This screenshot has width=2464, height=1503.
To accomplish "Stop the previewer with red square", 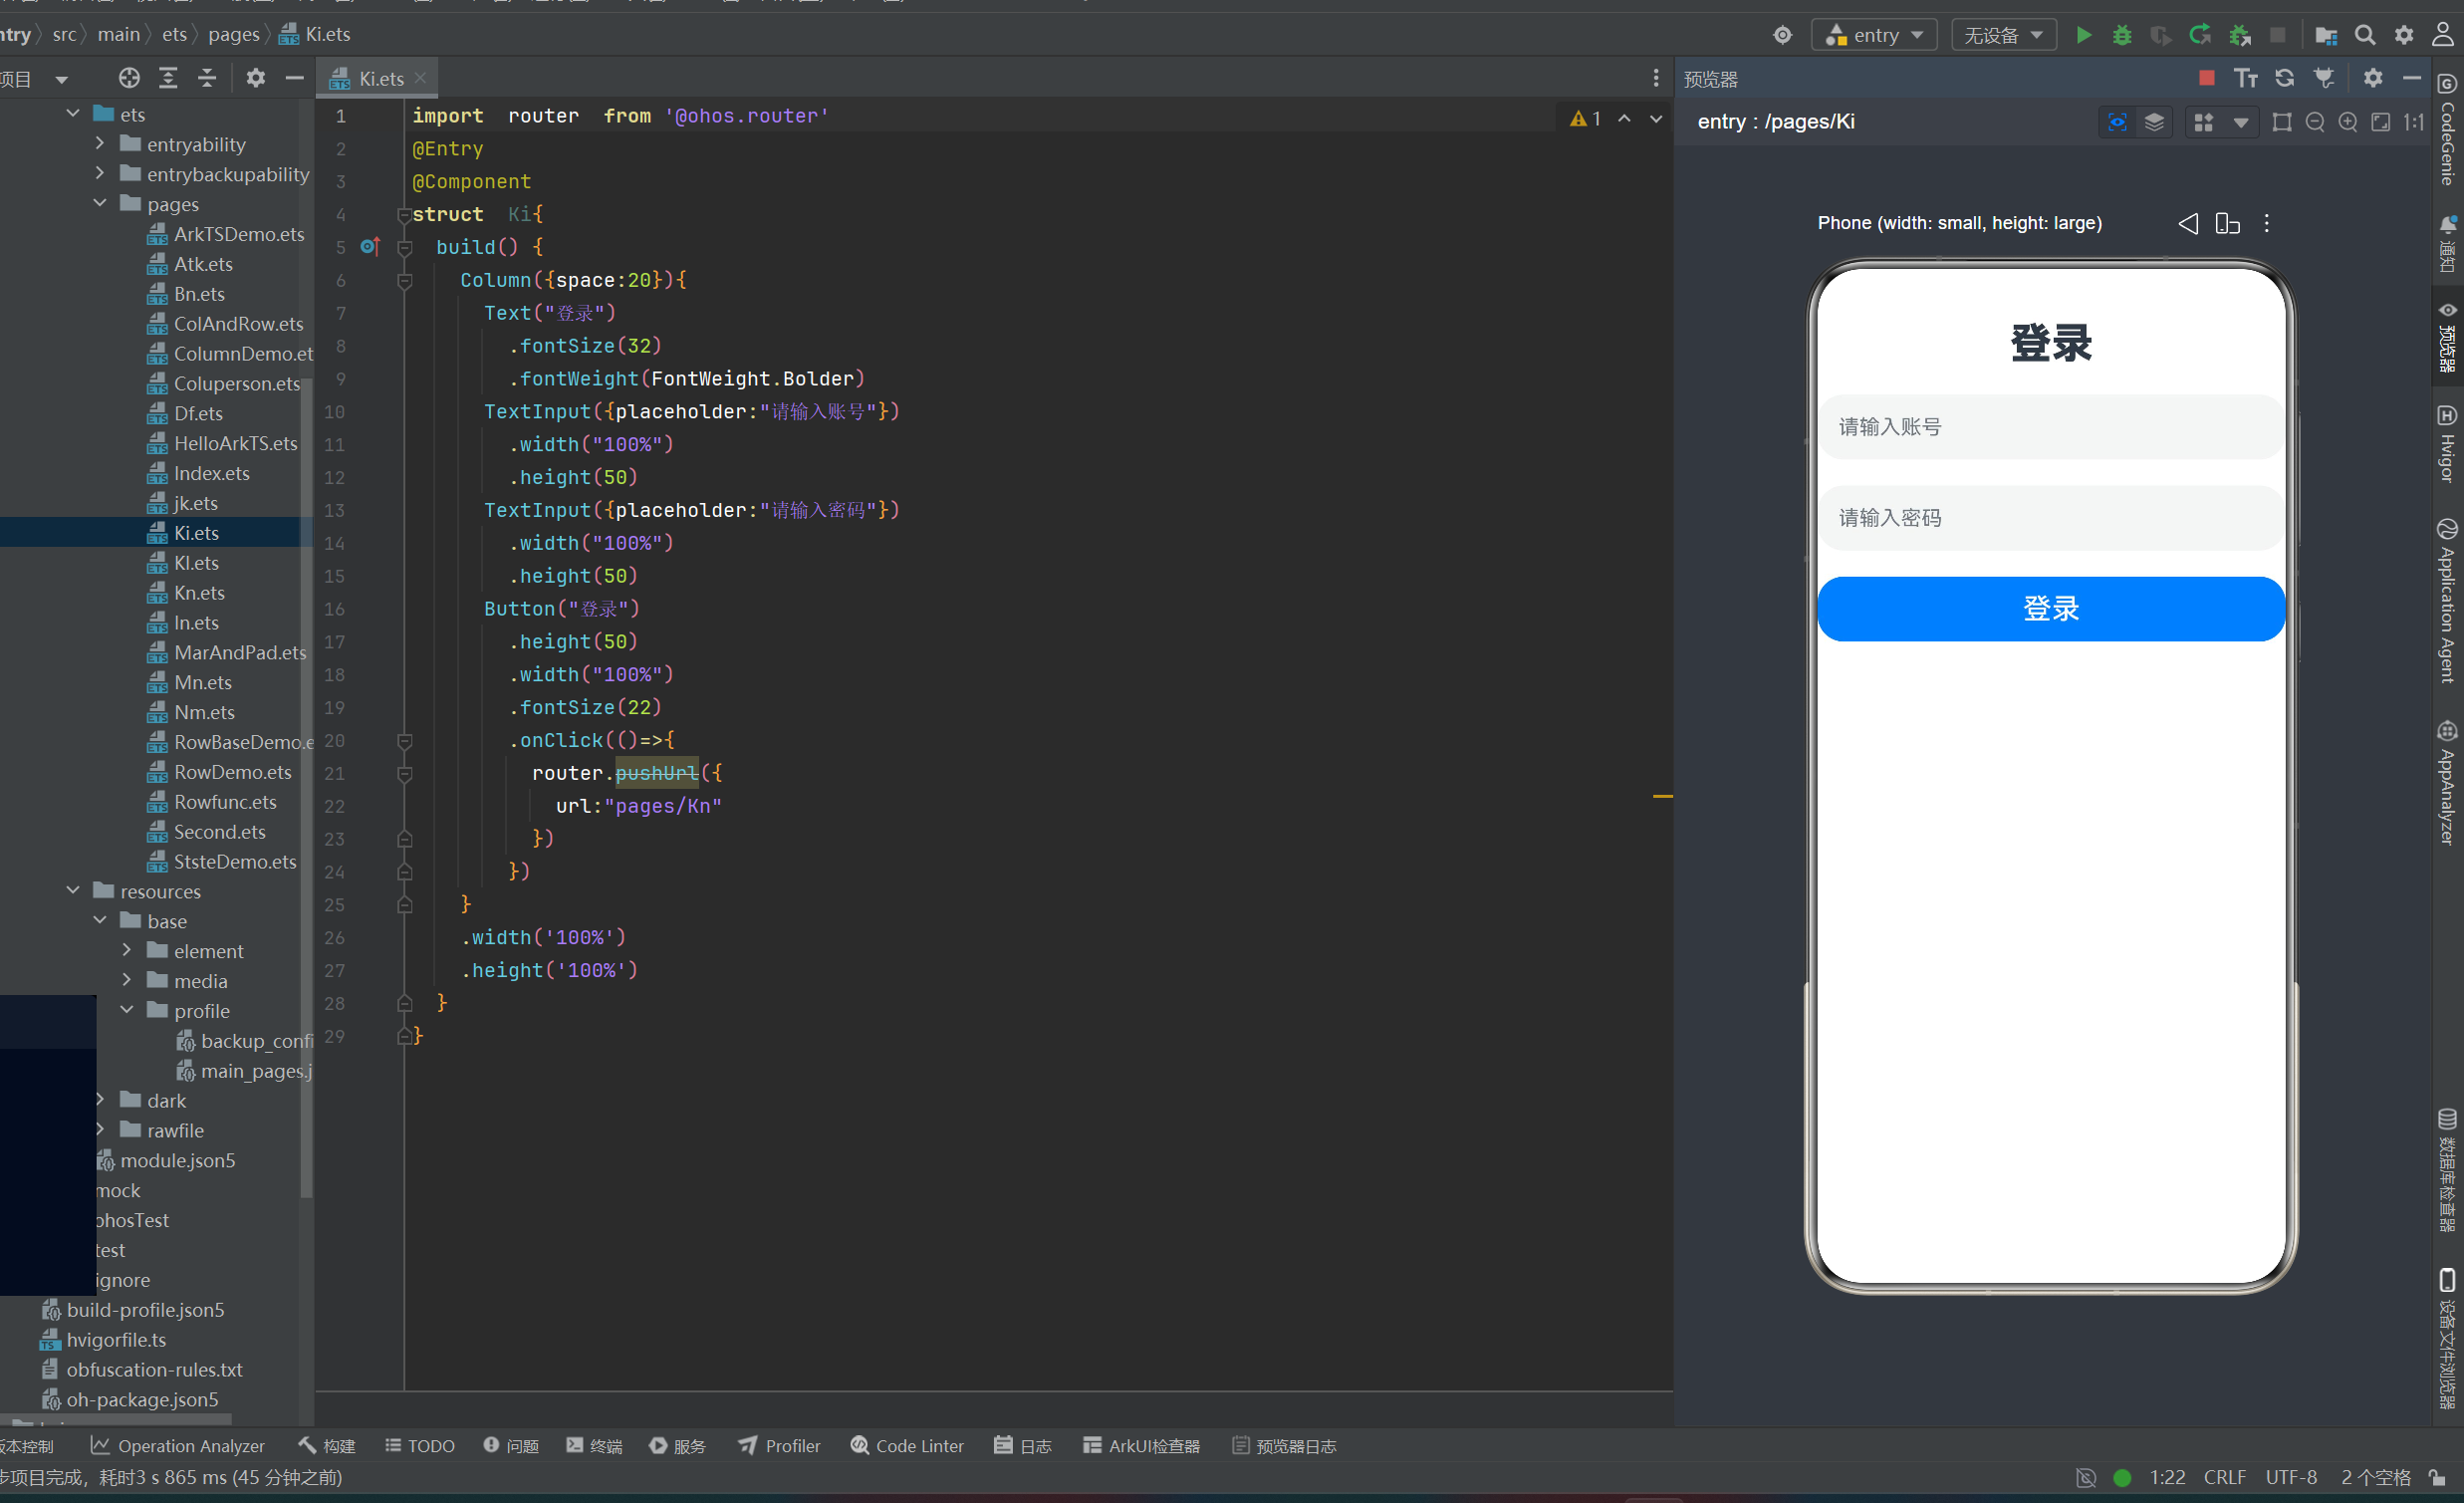I will click(2207, 78).
